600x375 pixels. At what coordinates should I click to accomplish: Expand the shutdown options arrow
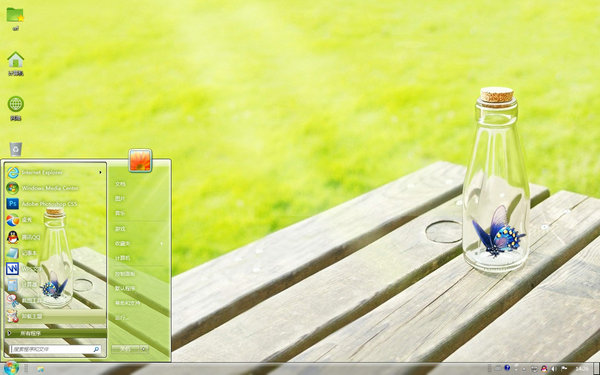coord(144,349)
